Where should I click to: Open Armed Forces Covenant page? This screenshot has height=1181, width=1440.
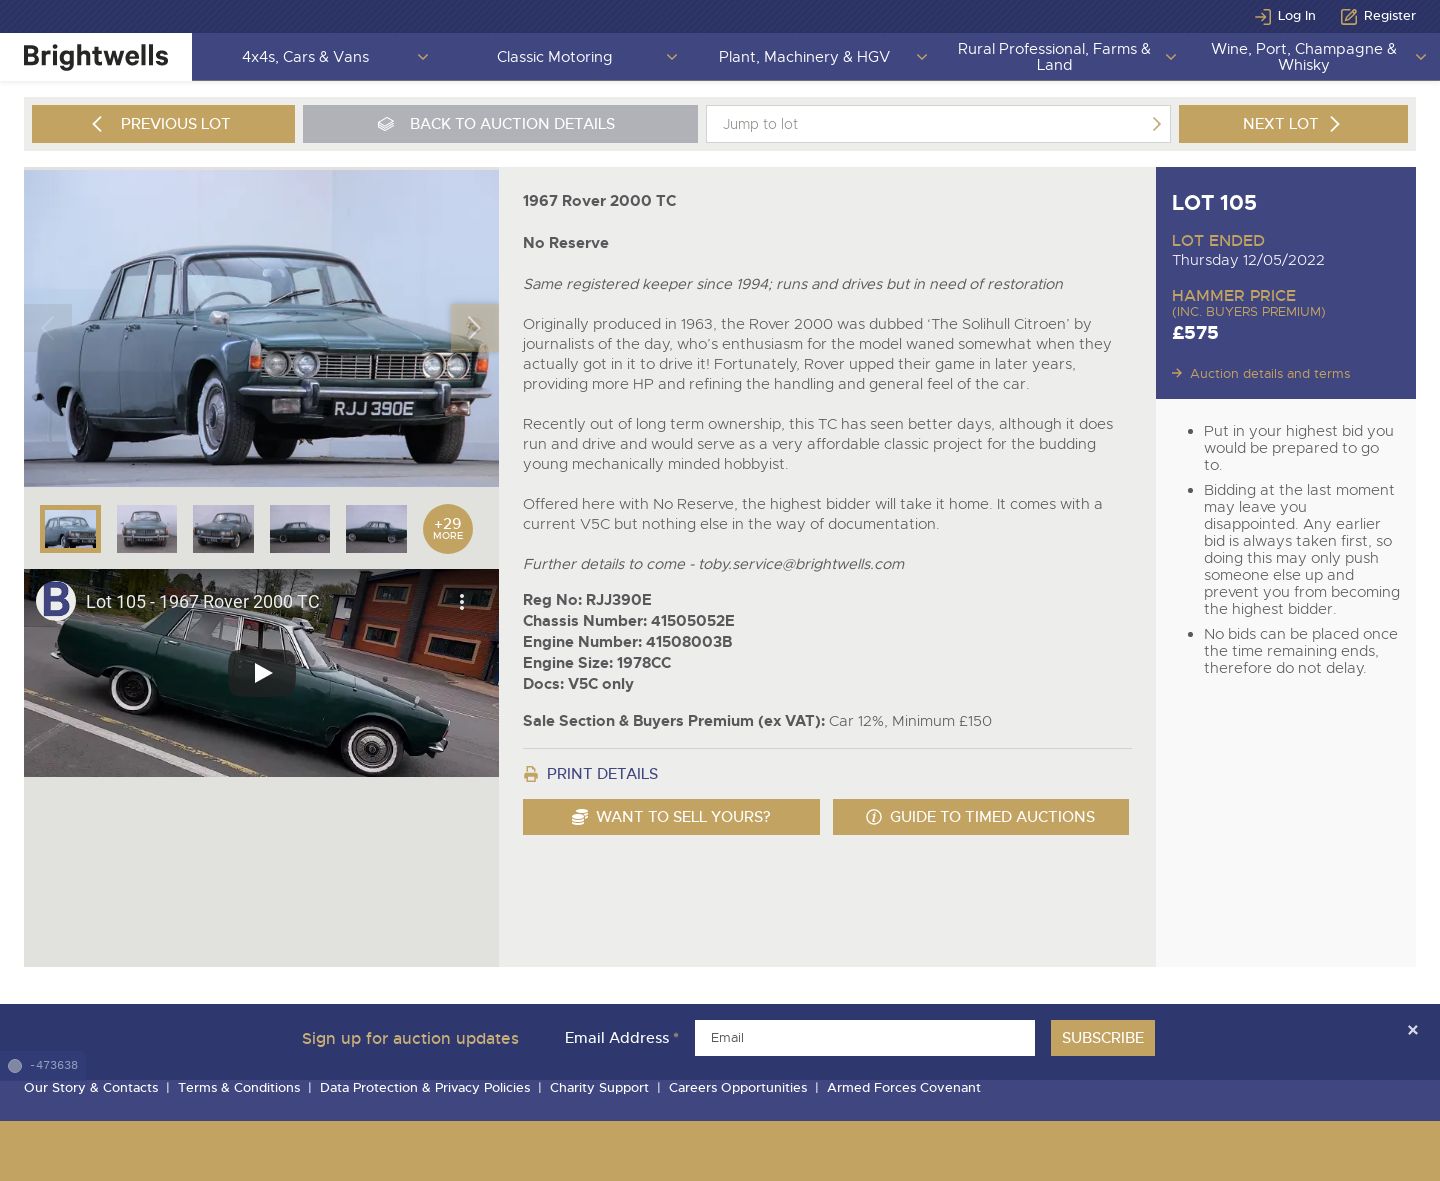pyautogui.click(x=904, y=1088)
